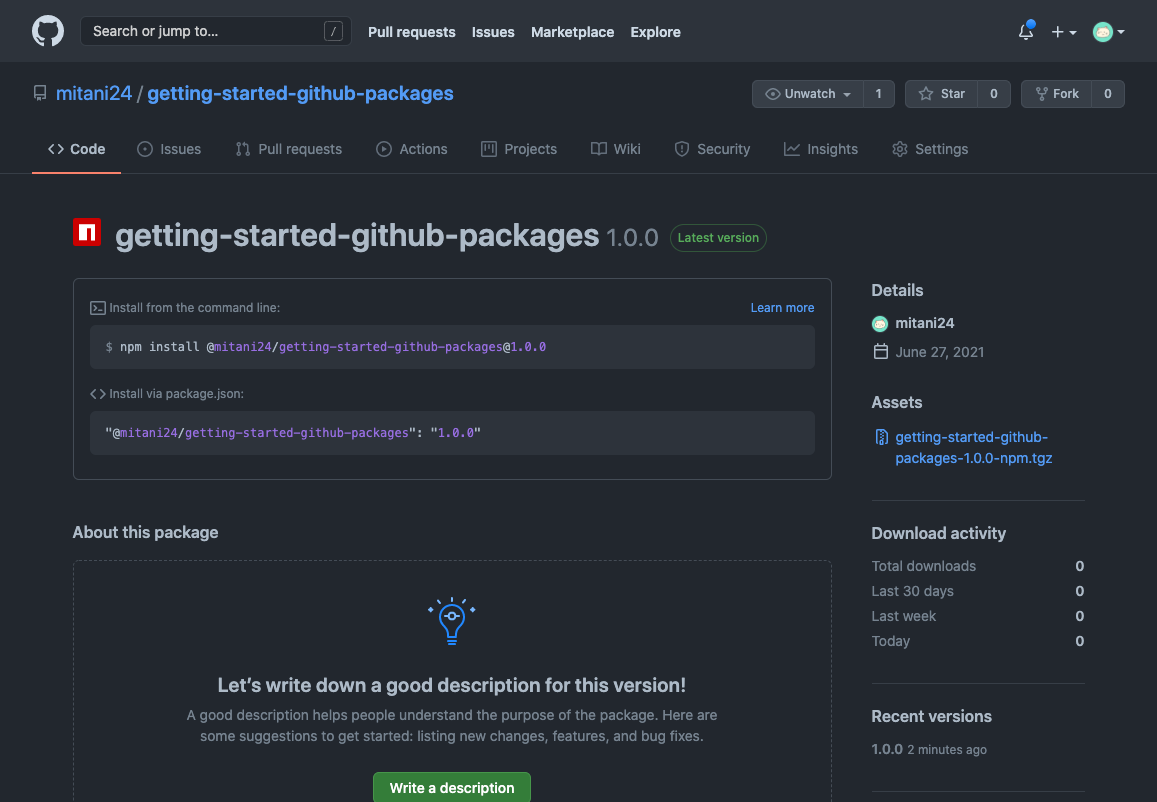Click the calendar icon next to June 27, 2021
1157x802 pixels.
[880, 351]
